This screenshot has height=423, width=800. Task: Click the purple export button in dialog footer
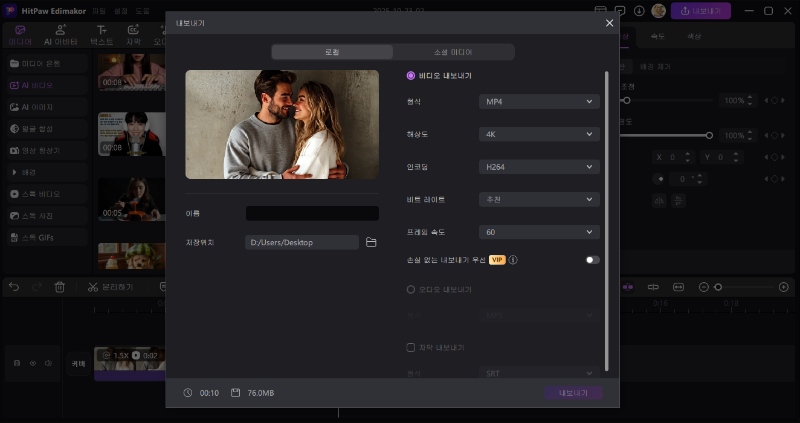tap(574, 393)
